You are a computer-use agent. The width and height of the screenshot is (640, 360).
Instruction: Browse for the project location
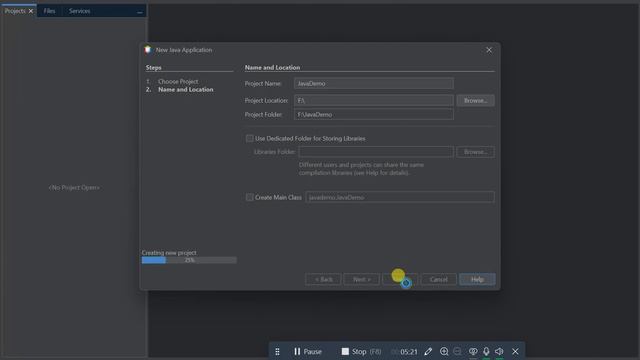click(476, 100)
